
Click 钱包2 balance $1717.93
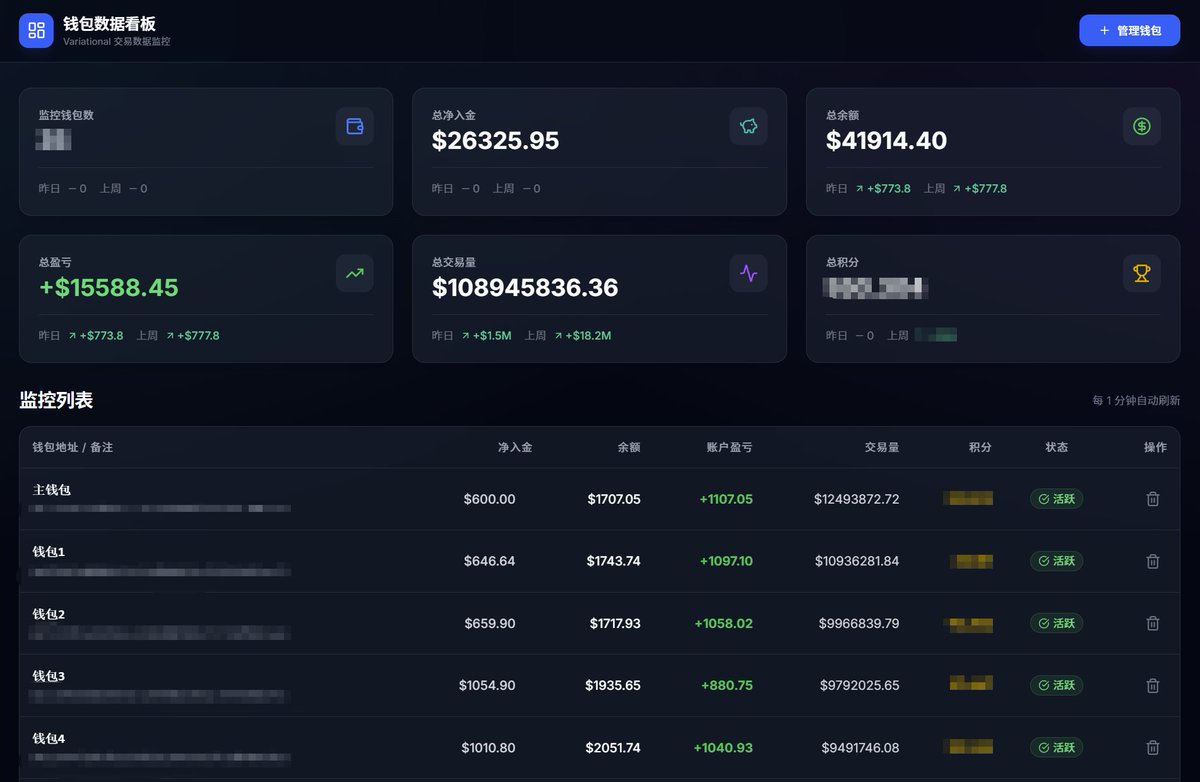click(x=615, y=623)
